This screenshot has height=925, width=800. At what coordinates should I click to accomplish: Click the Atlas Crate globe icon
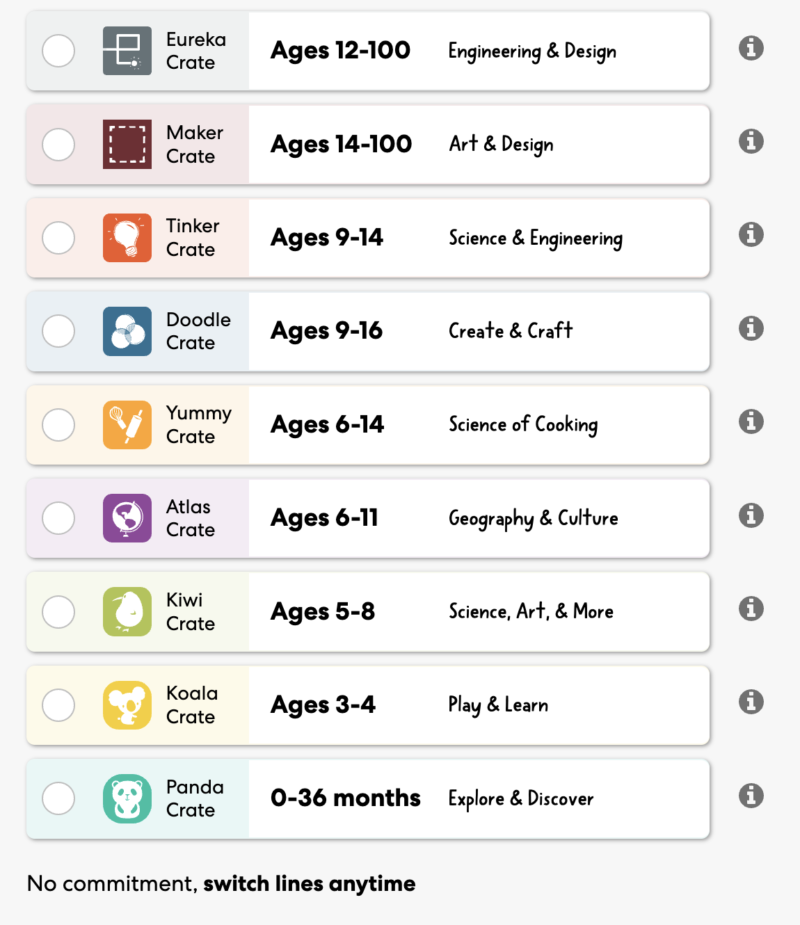[127, 518]
